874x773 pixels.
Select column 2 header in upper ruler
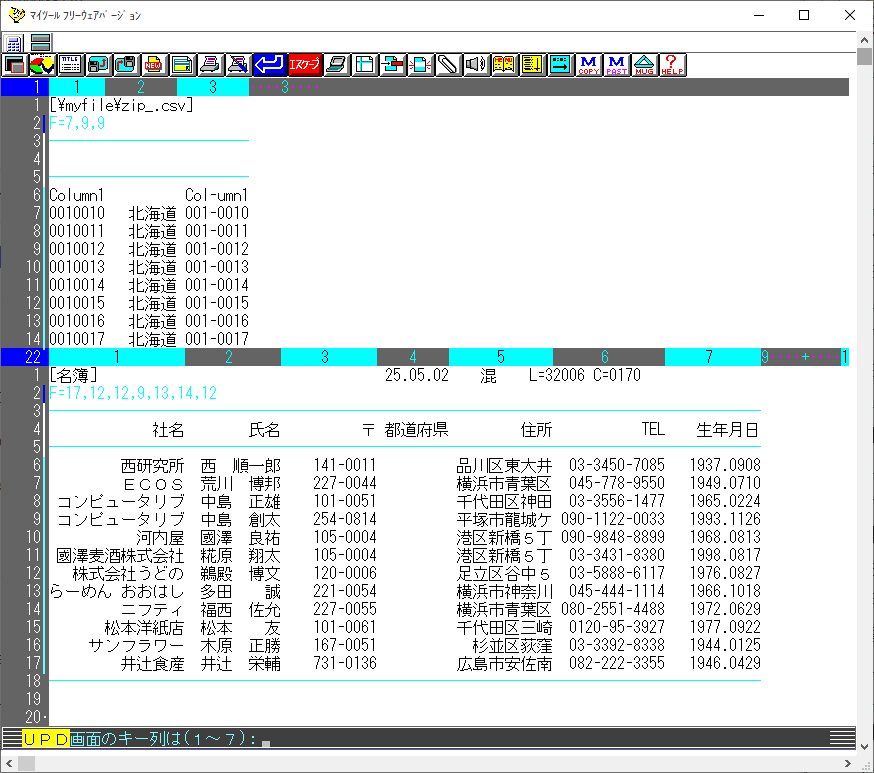click(141, 87)
